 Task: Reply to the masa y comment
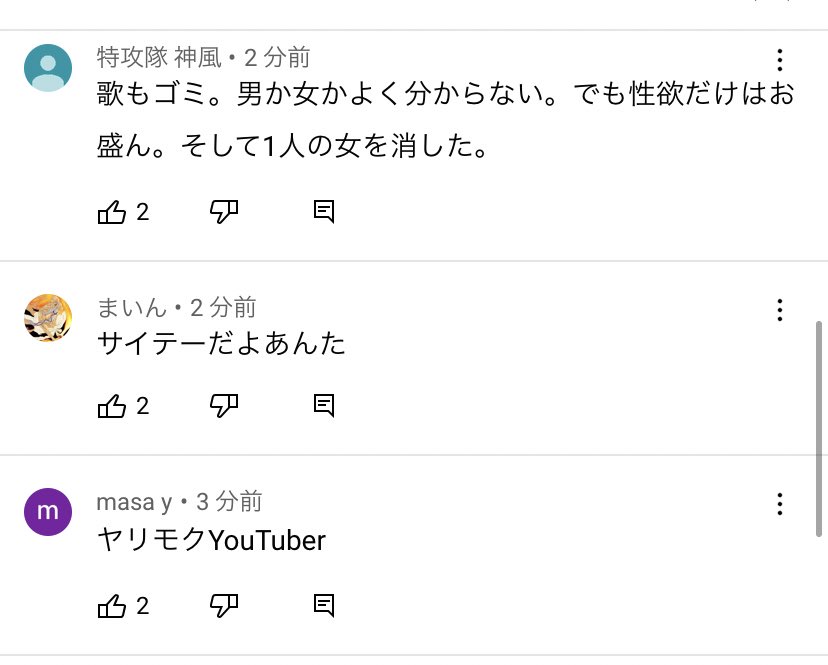(x=323, y=605)
